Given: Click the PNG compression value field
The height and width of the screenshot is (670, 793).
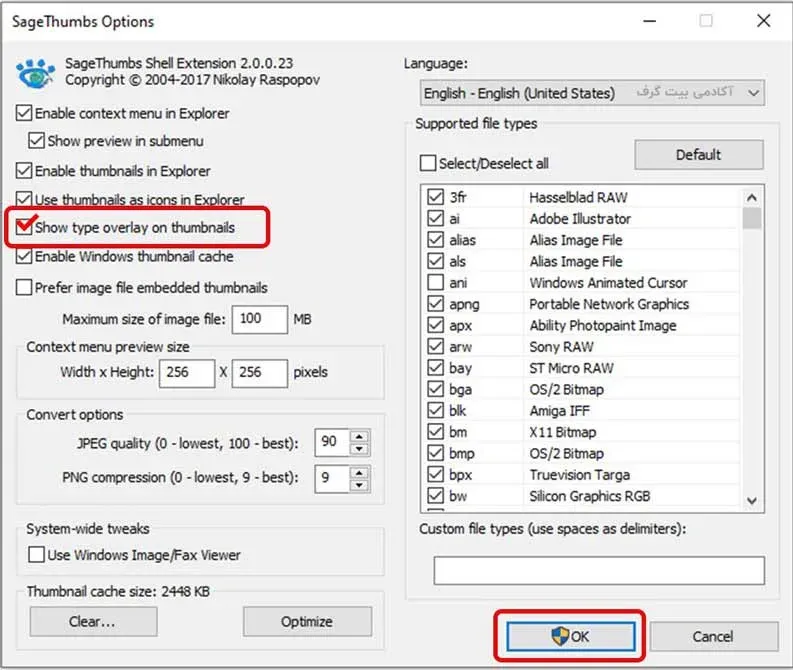Looking at the screenshot, I should tap(332, 479).
